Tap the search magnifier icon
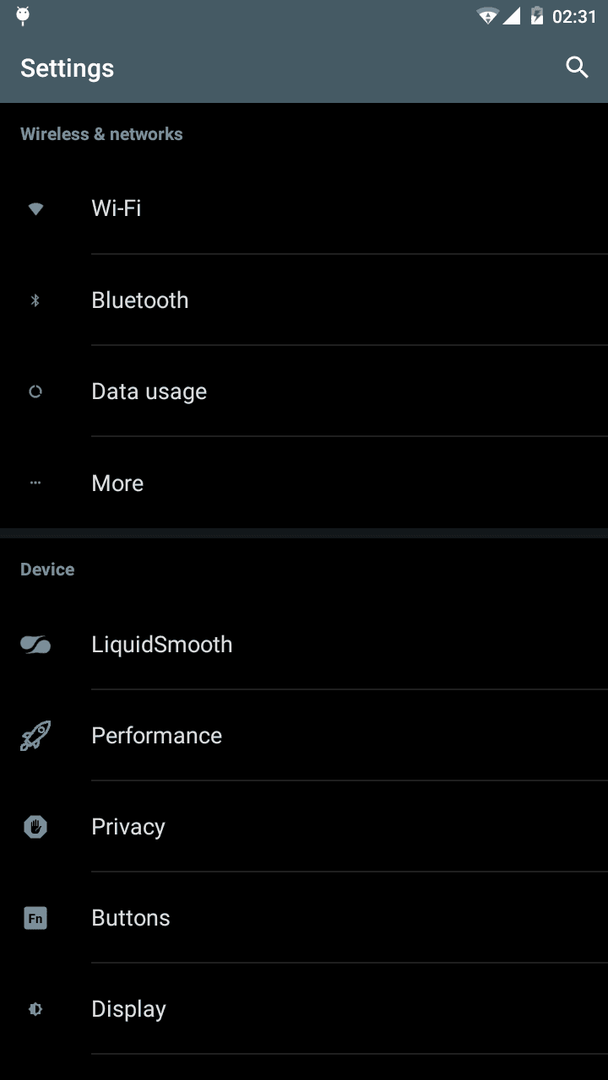The height and width of the screenshot is (1080, 608). 576,68
